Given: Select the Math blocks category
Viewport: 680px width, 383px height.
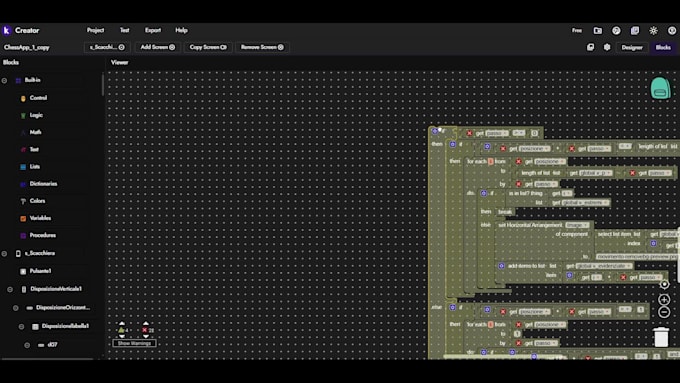Looking at the screenshot, I should (x=35, y=132).
